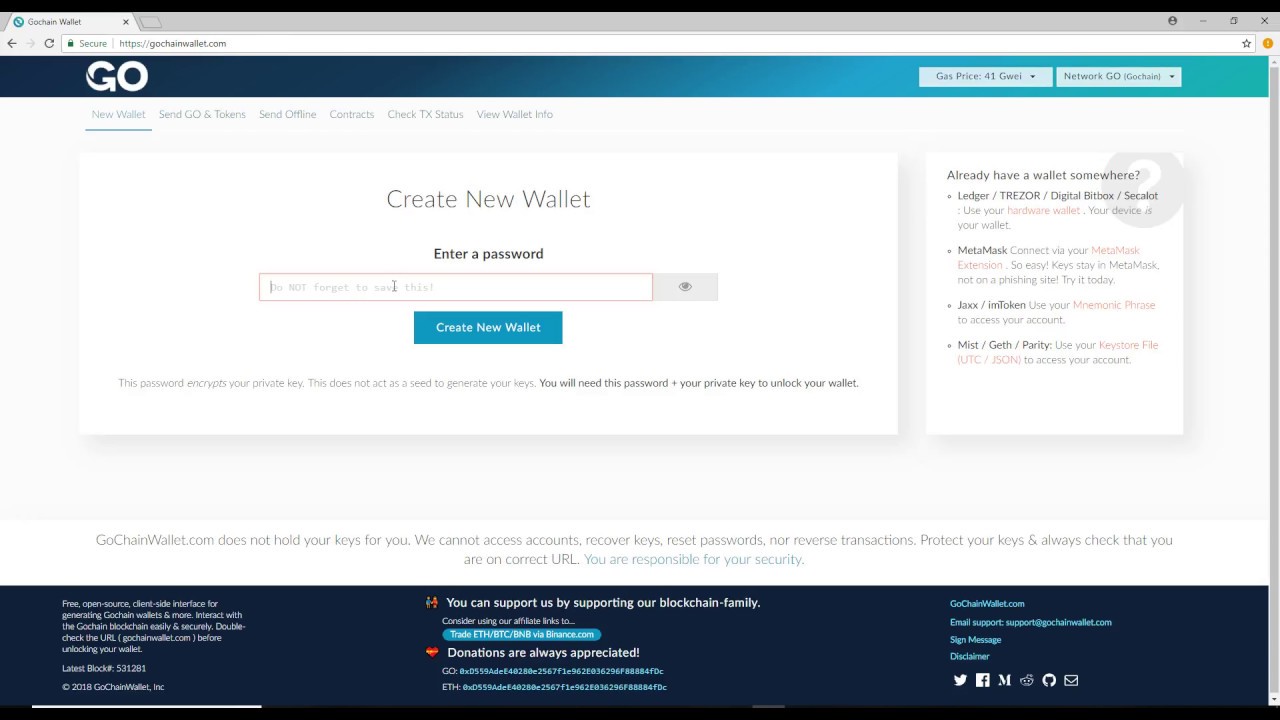
Task: Open the Sign Message link
Action: pyautogui.click(x=975, y=640)
